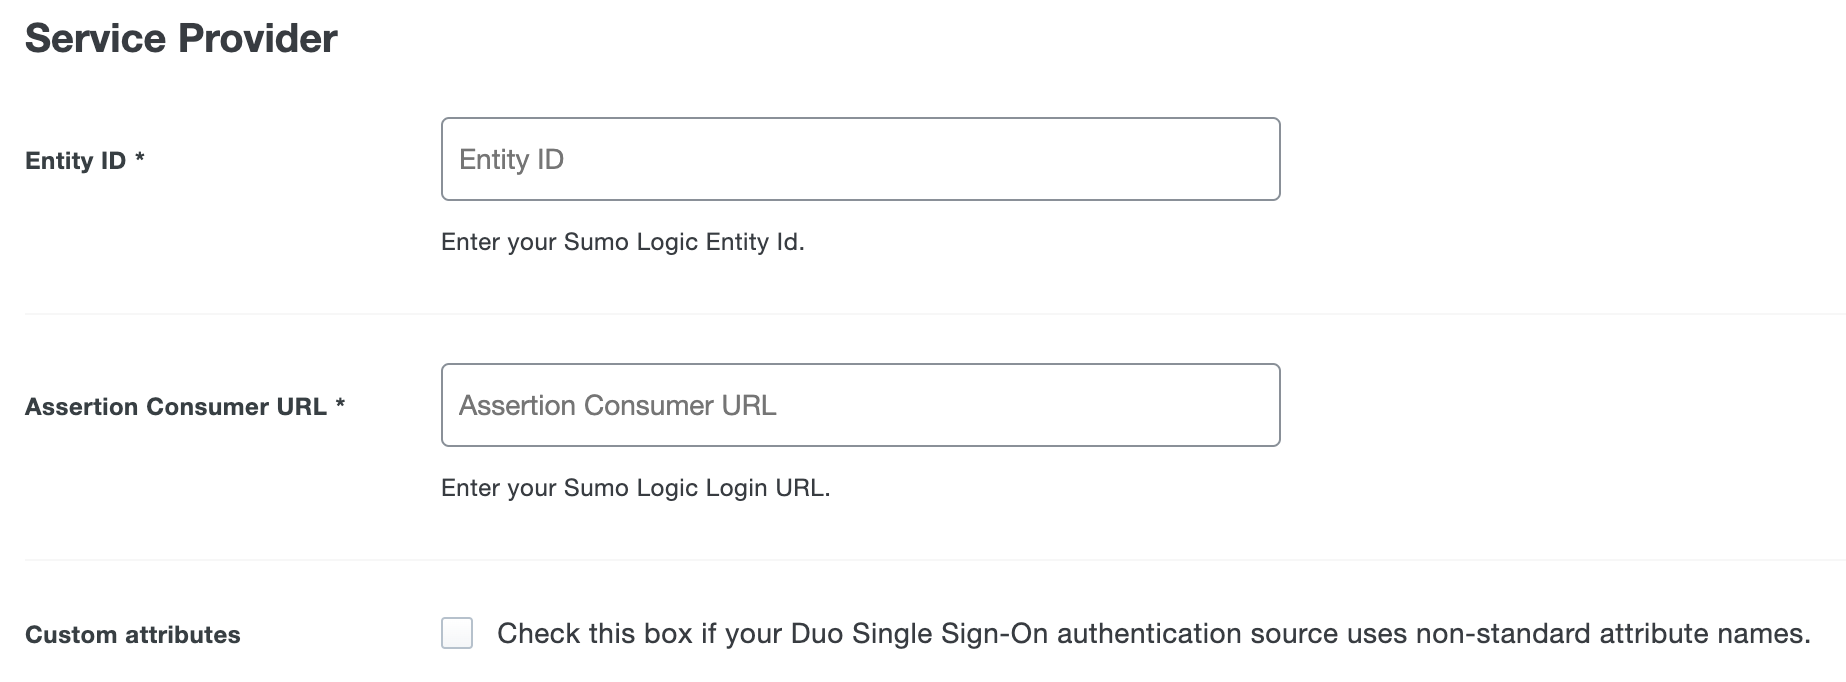Select the Entity ID placeholder text
This screenshot has height=682, width=1846.
(511, 157)
